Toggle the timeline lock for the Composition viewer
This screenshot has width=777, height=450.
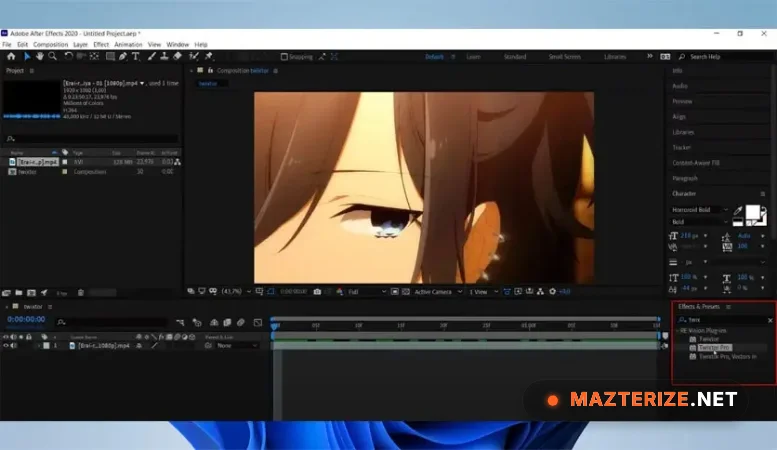[x=210, y=70]
